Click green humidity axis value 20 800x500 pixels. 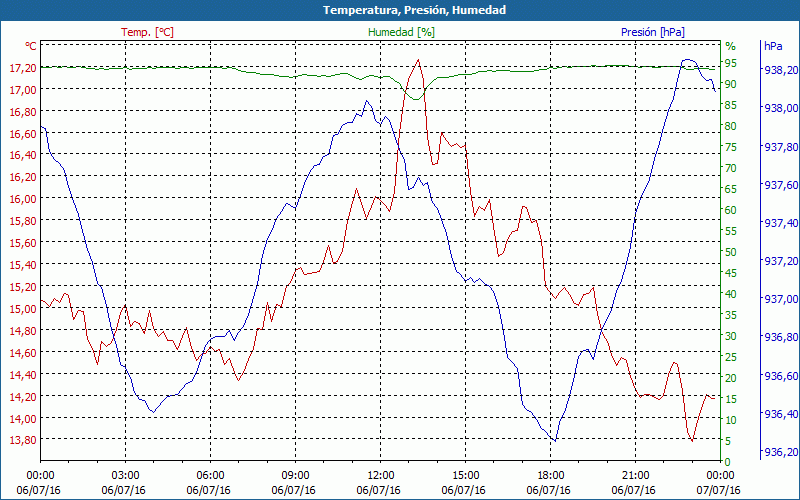731,378
